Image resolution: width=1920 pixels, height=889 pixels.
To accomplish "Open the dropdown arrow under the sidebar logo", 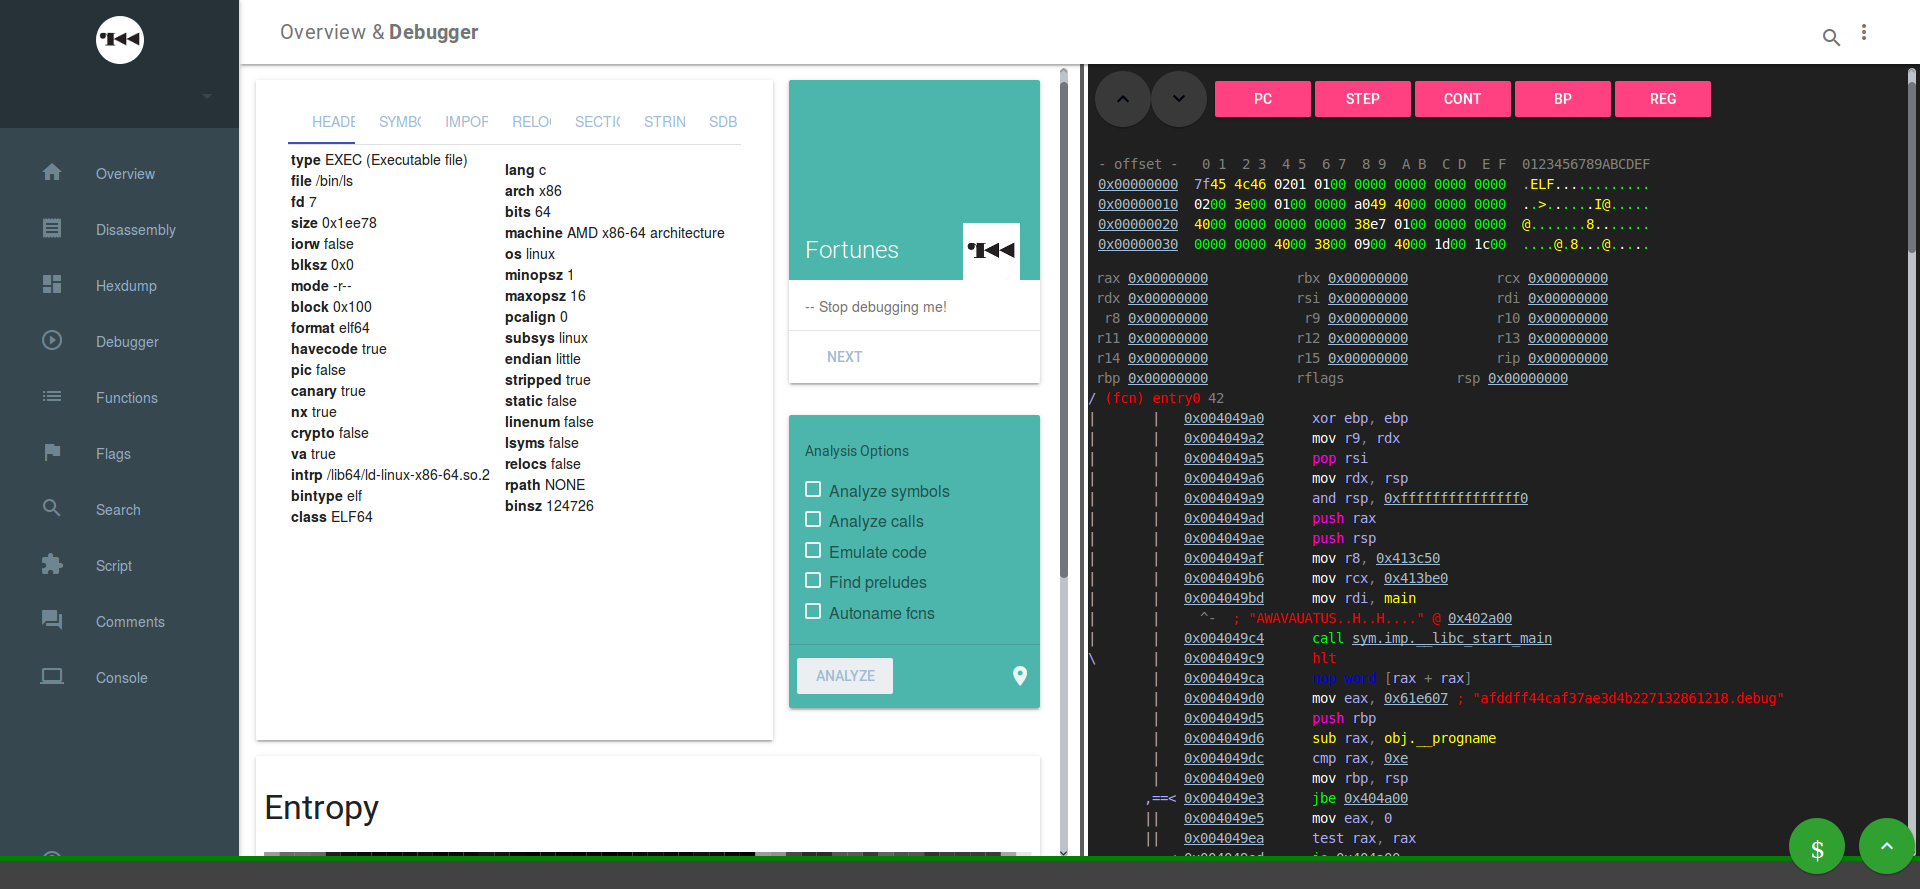I will pyautogui.click(x=207, y=97).
